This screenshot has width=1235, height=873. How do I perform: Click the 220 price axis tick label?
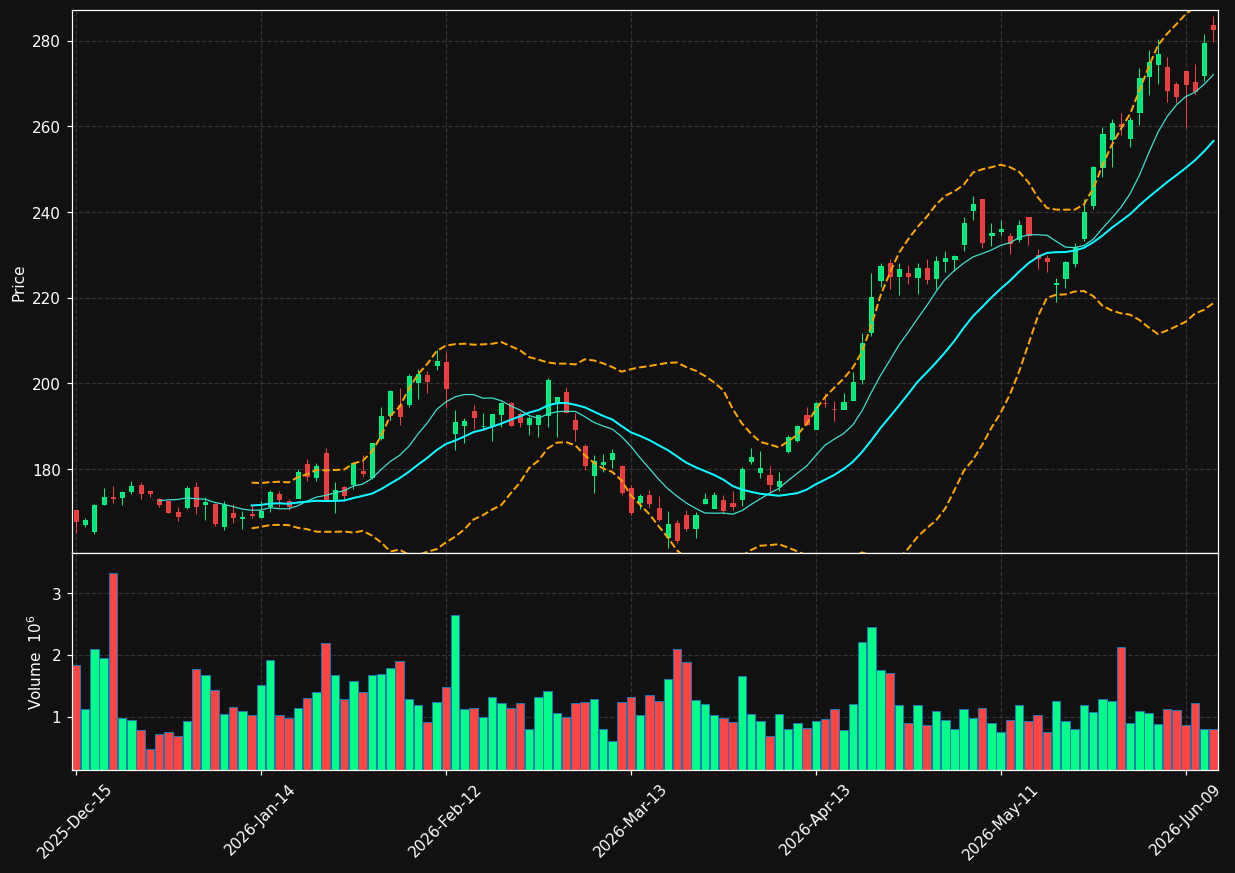48,298
